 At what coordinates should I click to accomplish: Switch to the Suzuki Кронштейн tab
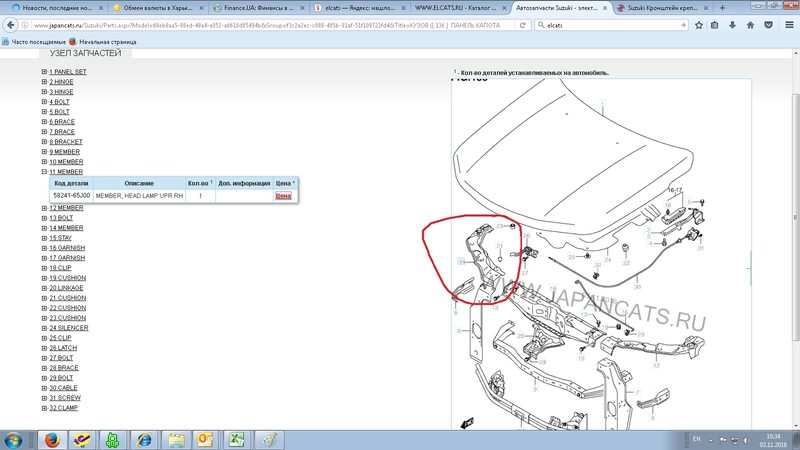click(662, 8)
